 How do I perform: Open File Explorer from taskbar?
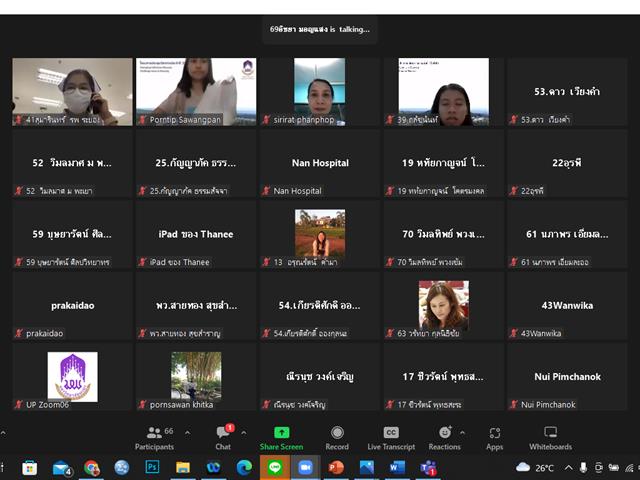[182, 468]
